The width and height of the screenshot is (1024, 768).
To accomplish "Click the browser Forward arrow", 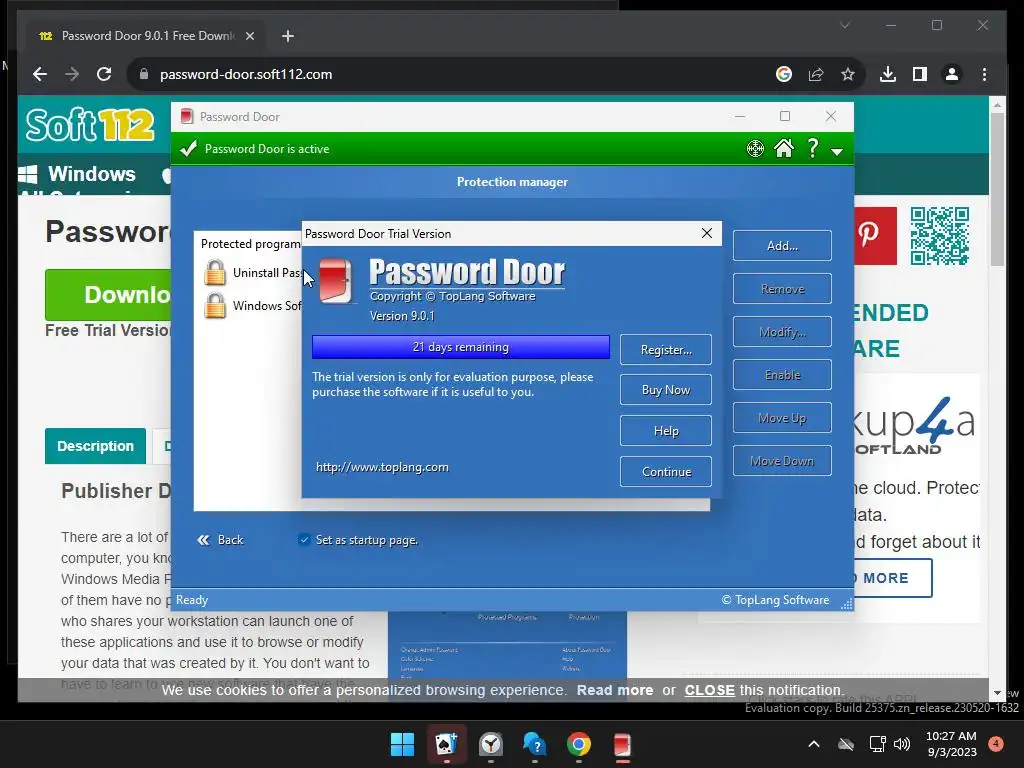I will 72,74.
